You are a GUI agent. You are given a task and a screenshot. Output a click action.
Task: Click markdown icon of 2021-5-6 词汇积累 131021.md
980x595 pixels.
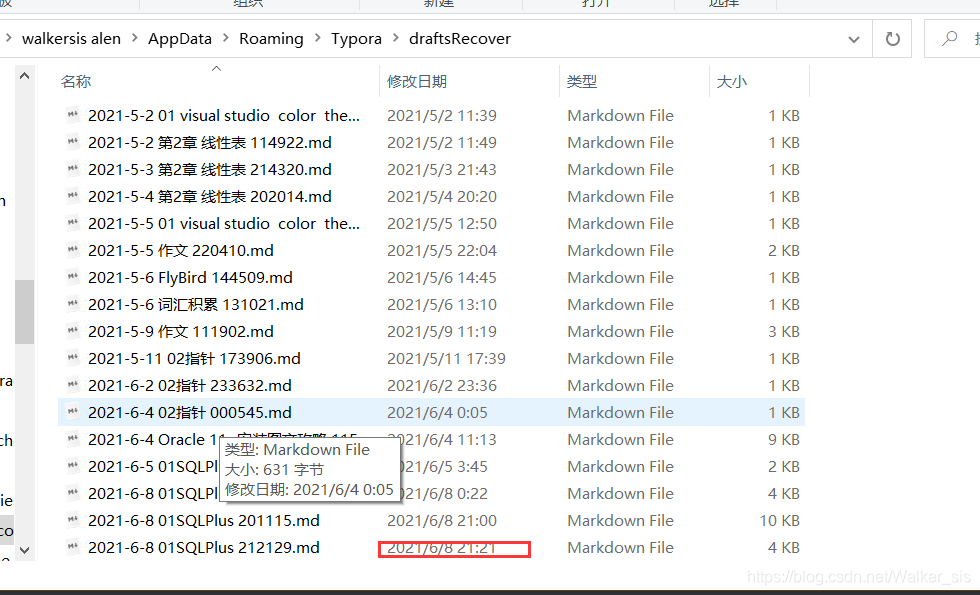pos(73,304)
